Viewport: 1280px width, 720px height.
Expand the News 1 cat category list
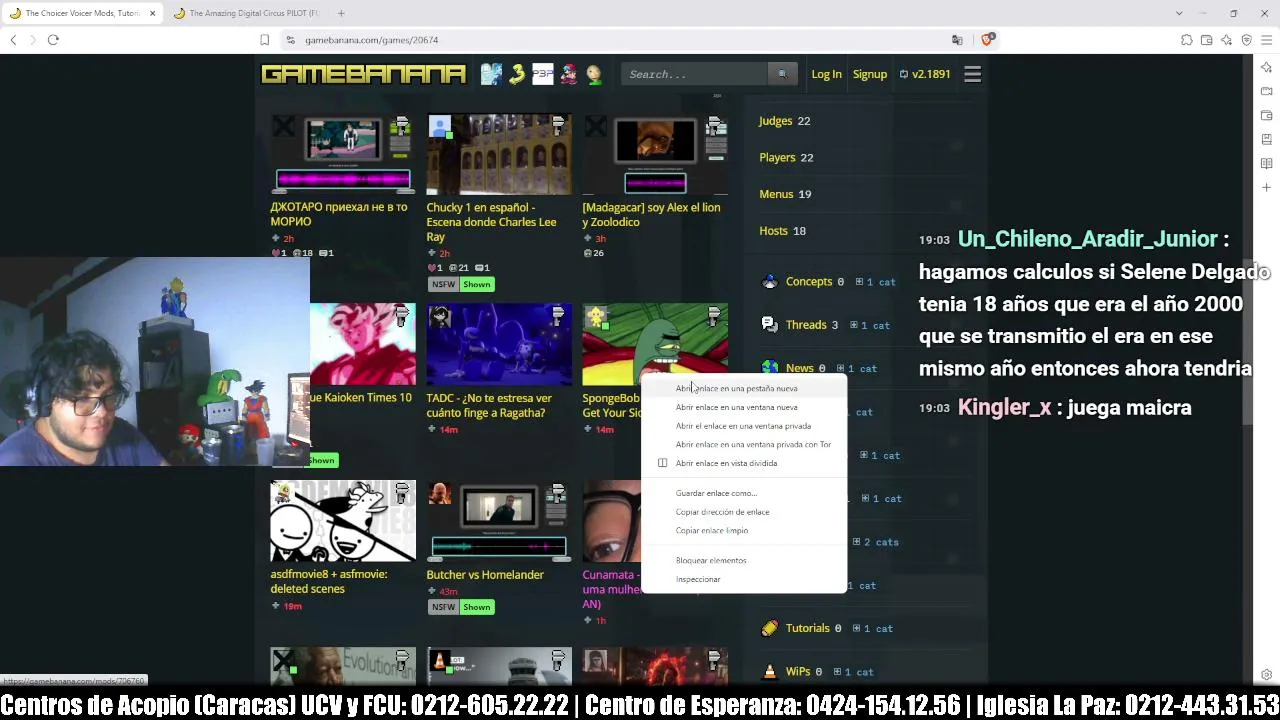[857, 369]
